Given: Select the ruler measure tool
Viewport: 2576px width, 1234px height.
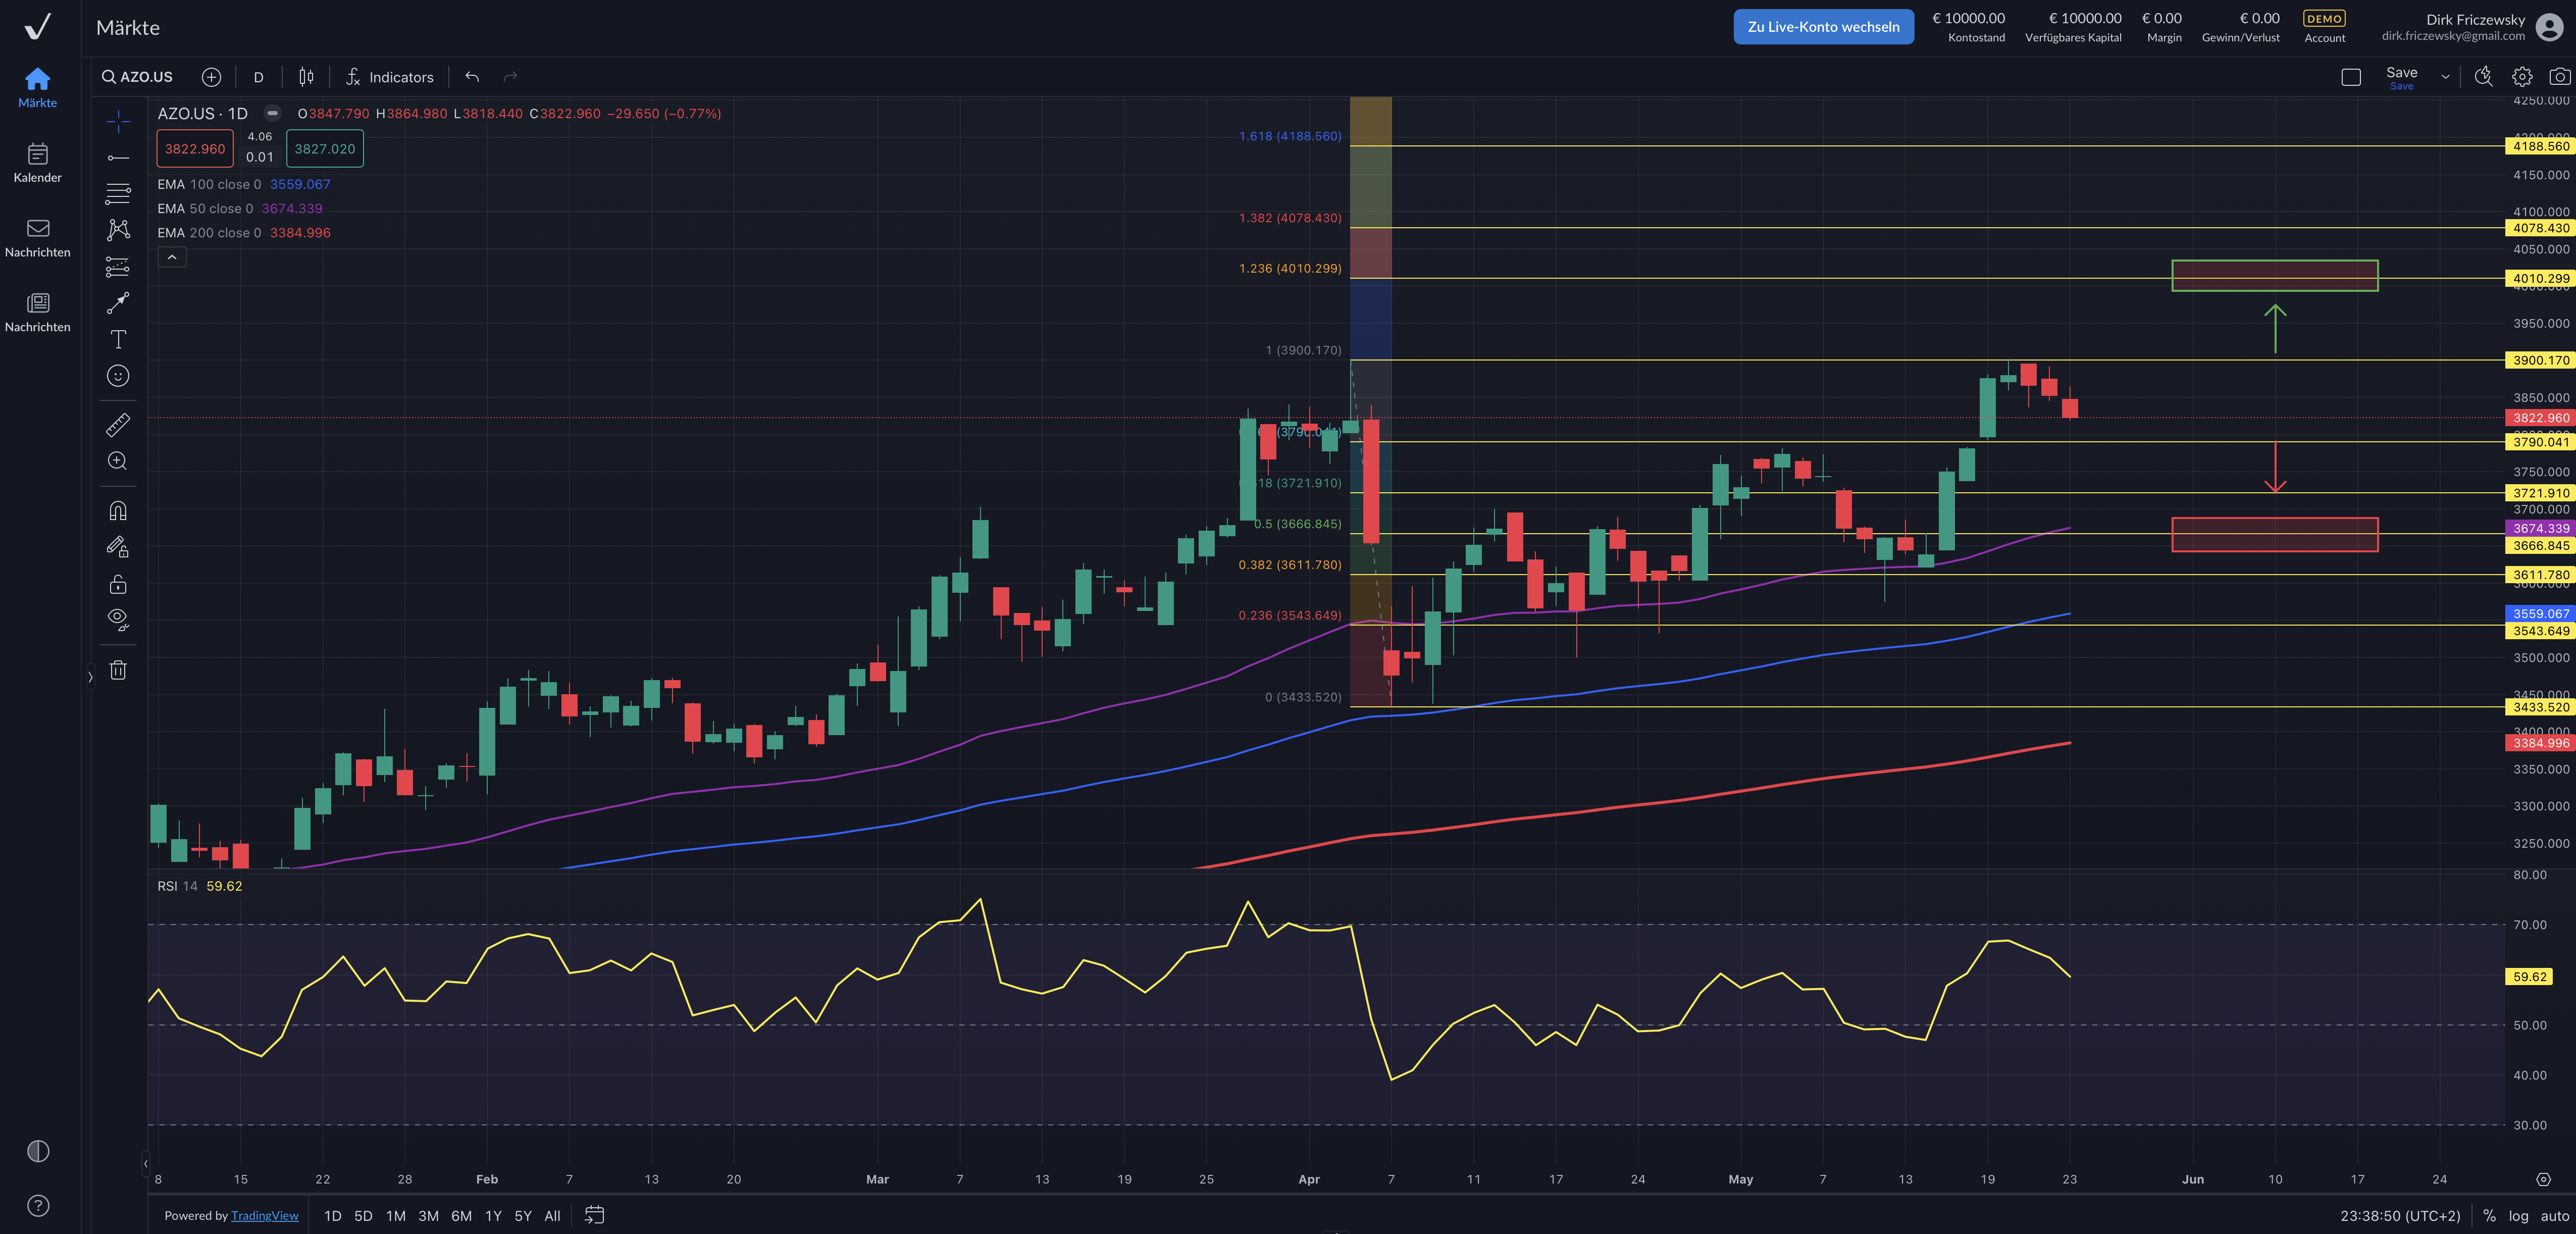Looking at the screenshot, I should [x=118, y=425].
